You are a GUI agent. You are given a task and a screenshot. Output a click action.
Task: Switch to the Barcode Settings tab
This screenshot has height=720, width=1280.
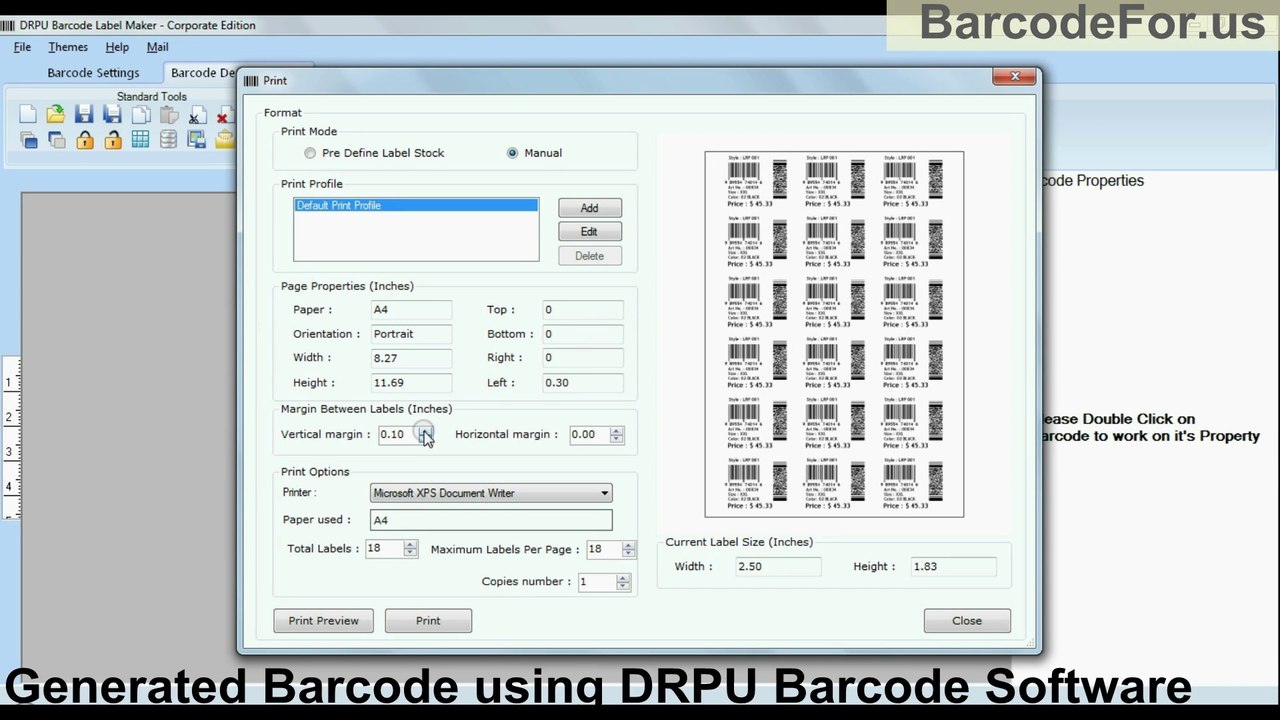93,73
